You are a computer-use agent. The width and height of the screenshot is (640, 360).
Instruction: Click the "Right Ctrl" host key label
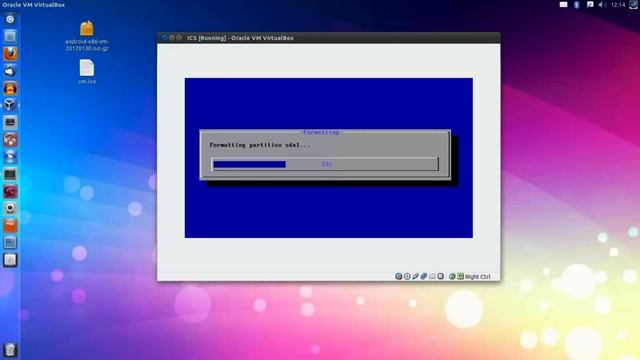point(478,277)
